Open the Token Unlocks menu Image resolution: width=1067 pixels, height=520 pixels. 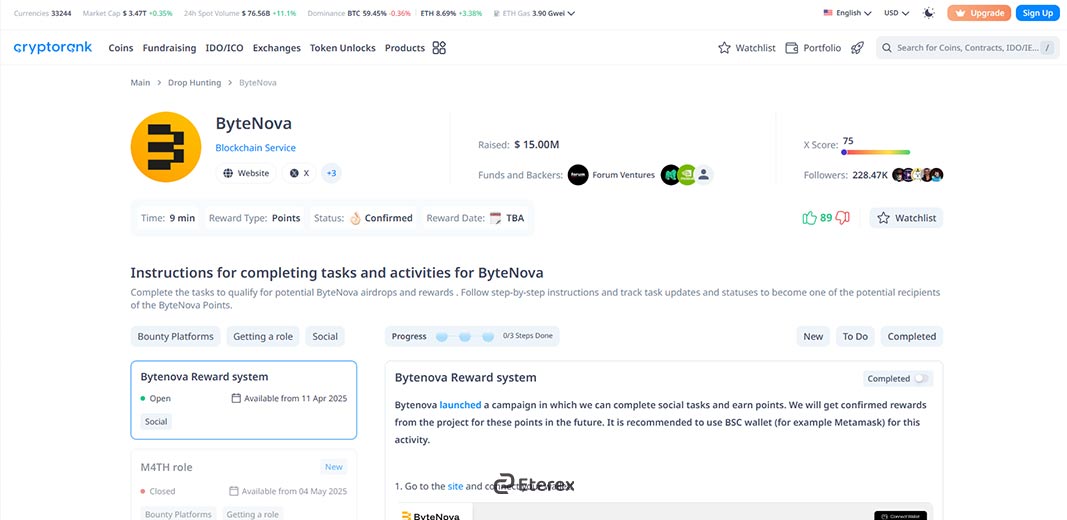(x=342, y=48)
